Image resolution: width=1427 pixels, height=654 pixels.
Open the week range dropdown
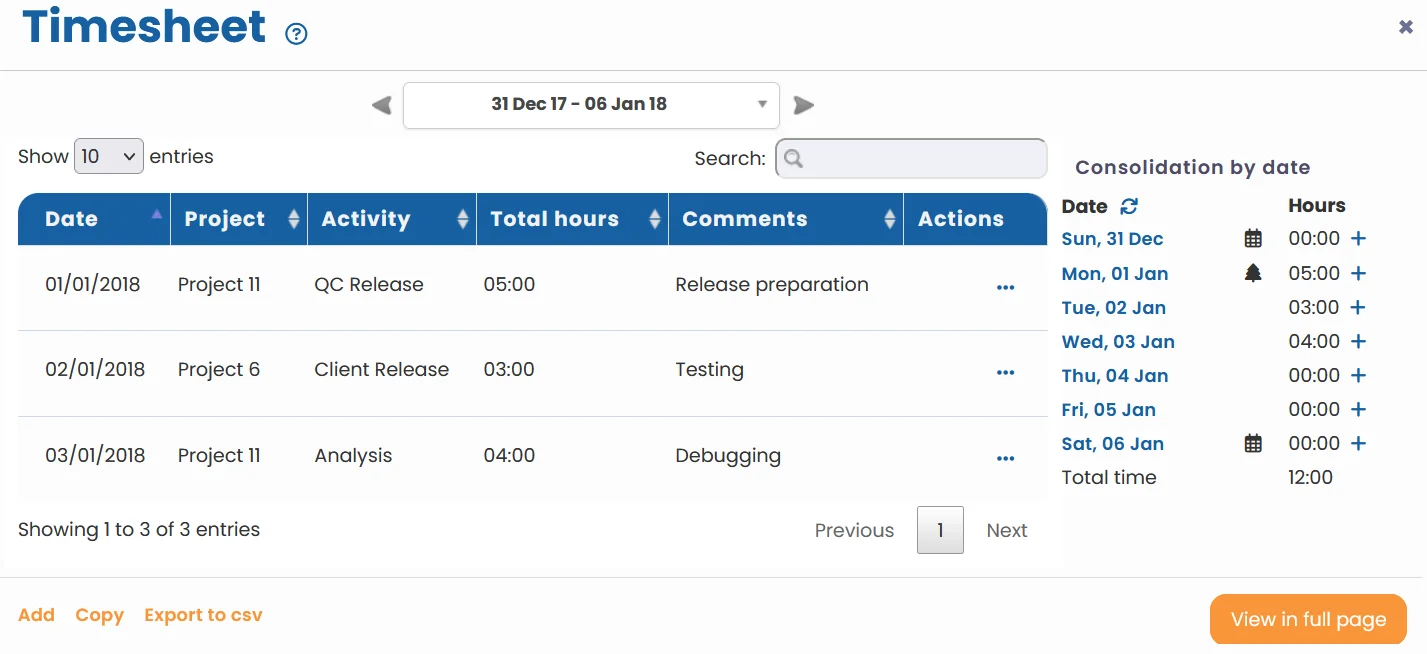pyautogui.click(x=590, y=104)
